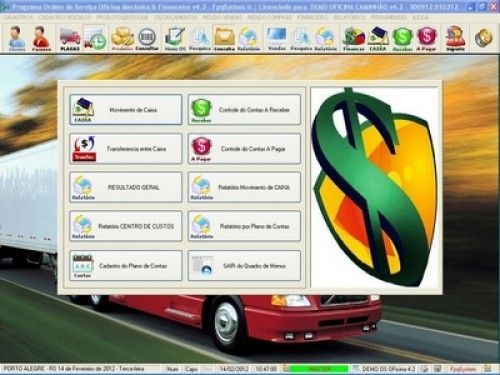The width and height of the screenshot is (500, 375).
Task: Open the Consulta folder icon
Action: (224, 38)
